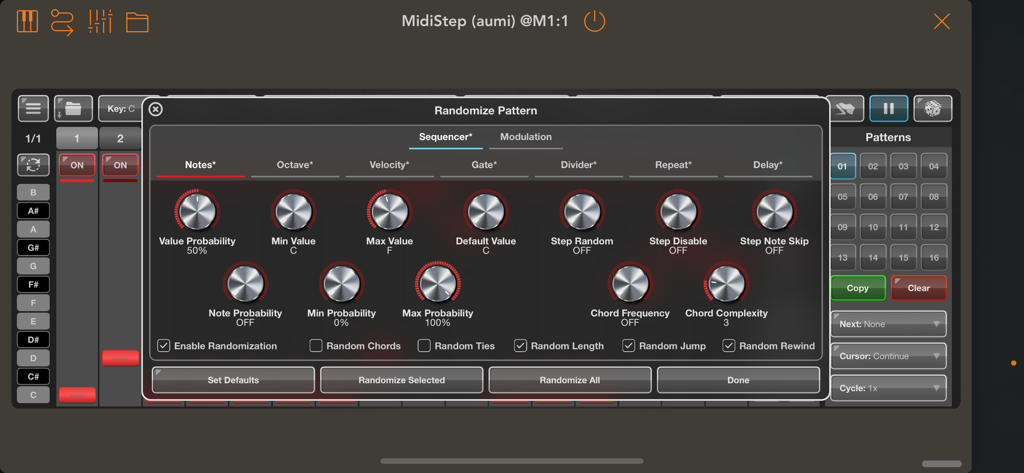Click the Chord Frequency knob

click(x=630, y=284)
